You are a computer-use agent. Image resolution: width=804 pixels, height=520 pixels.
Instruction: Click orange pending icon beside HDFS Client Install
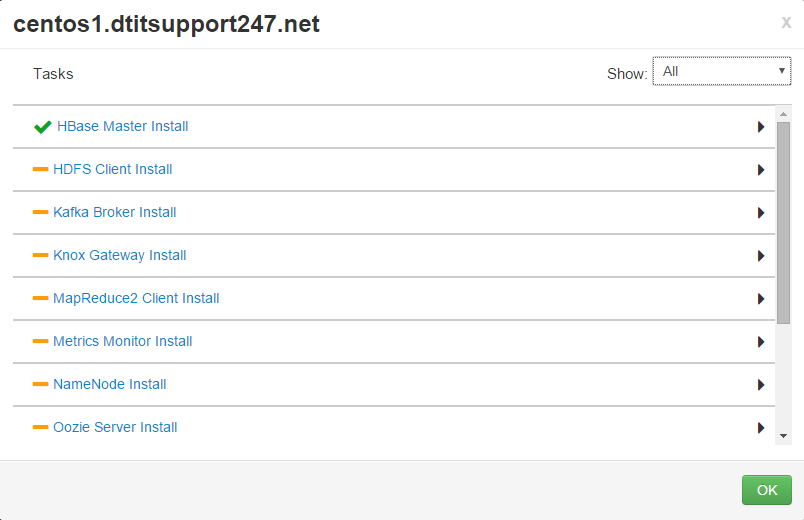[41, 169]
